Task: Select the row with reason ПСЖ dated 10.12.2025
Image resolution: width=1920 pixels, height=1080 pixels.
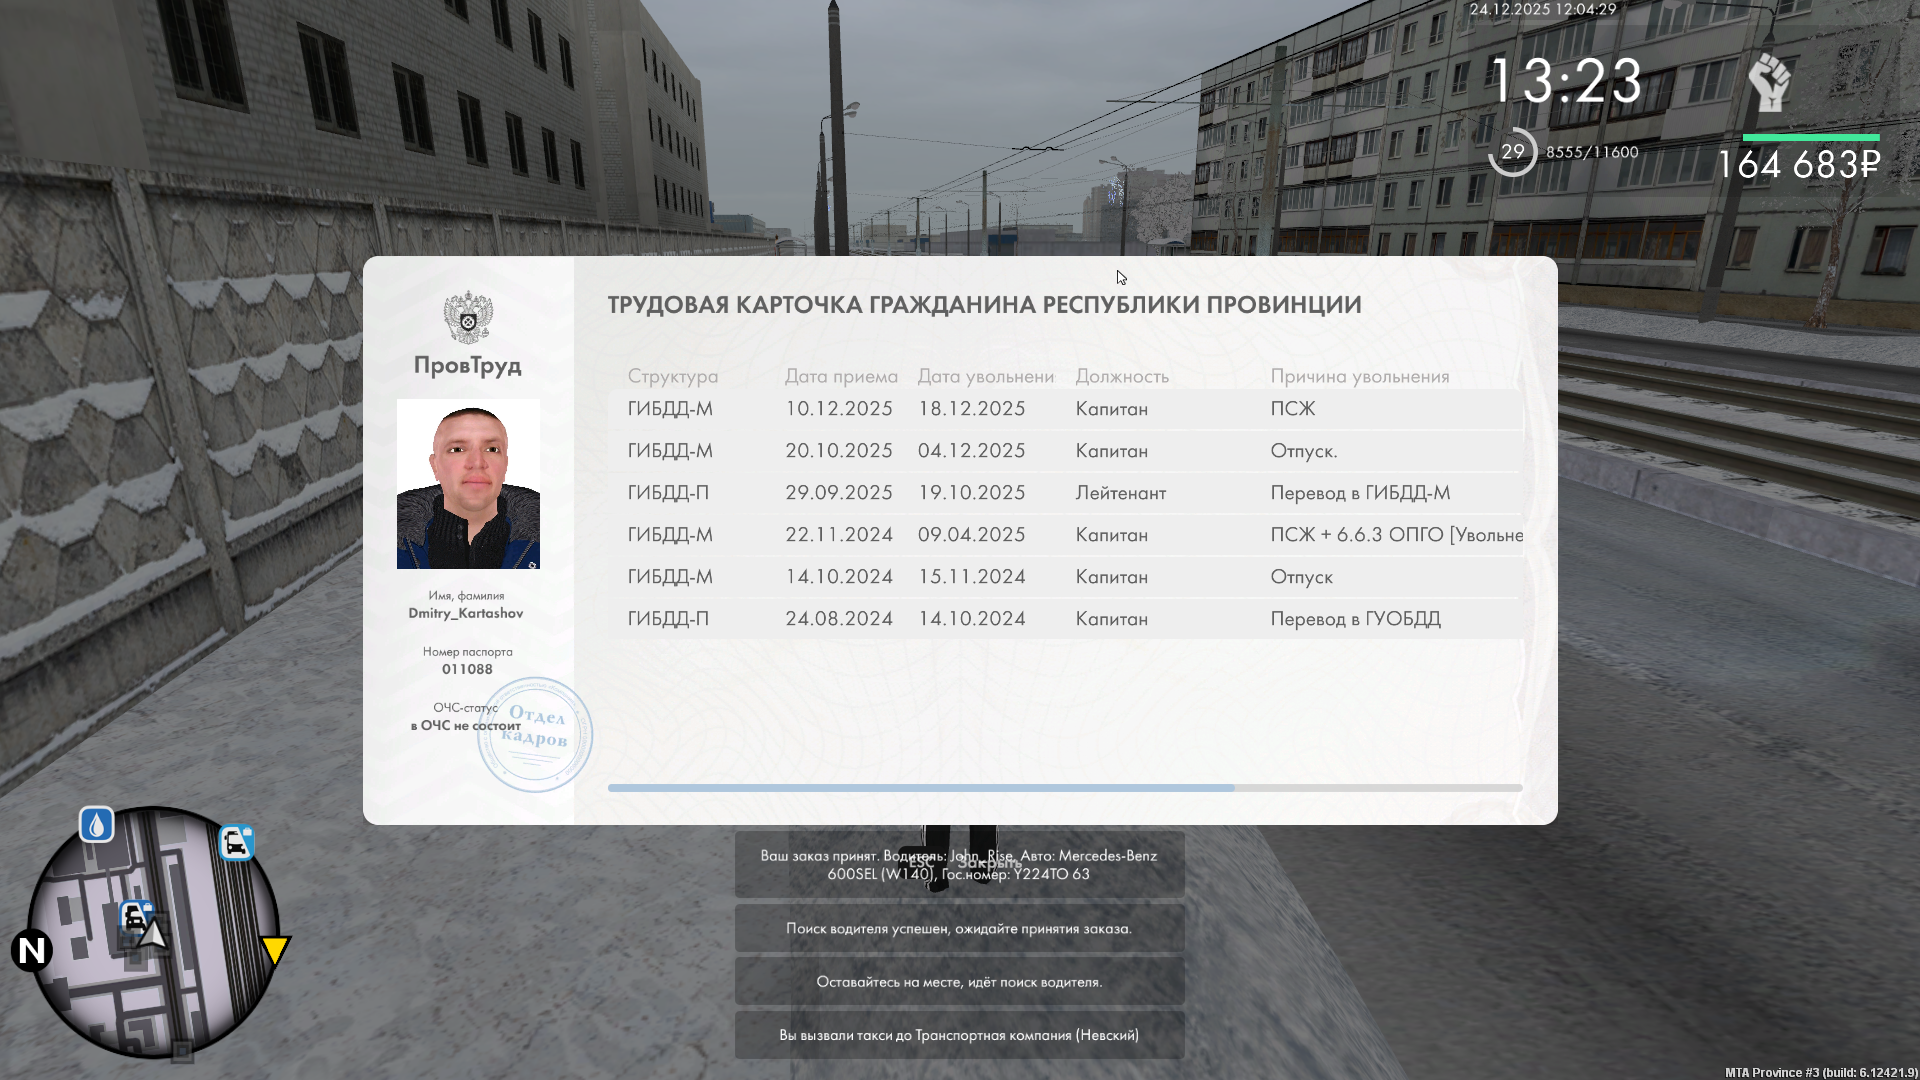Action: [1065, 409]
